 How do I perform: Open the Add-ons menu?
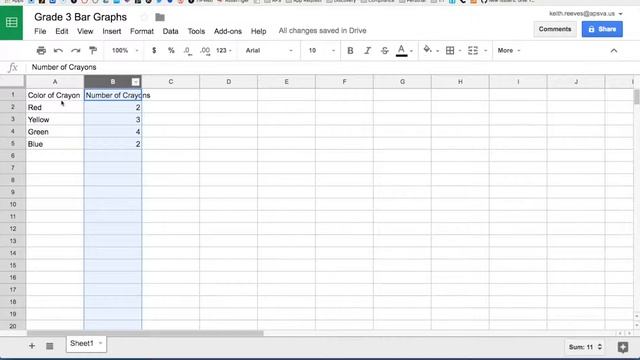(x=228, y=31)
